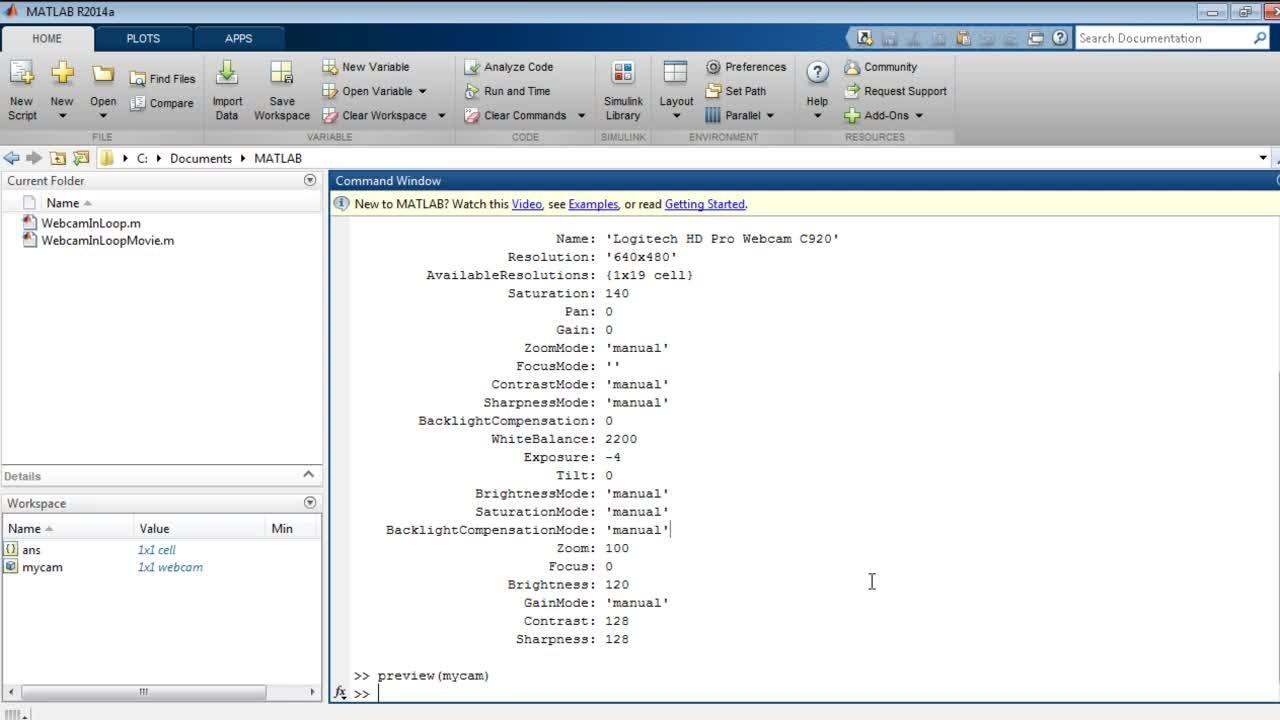Expand the Clear Commands dropdown arrow
The width and height of the screenshot is (1280, 720).
[x=581, y=116]
